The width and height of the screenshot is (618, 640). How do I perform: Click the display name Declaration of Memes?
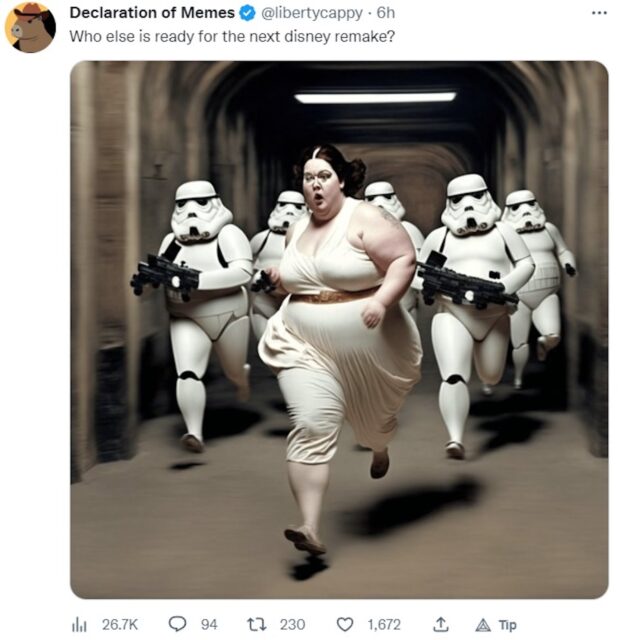[x=151, y=13]
